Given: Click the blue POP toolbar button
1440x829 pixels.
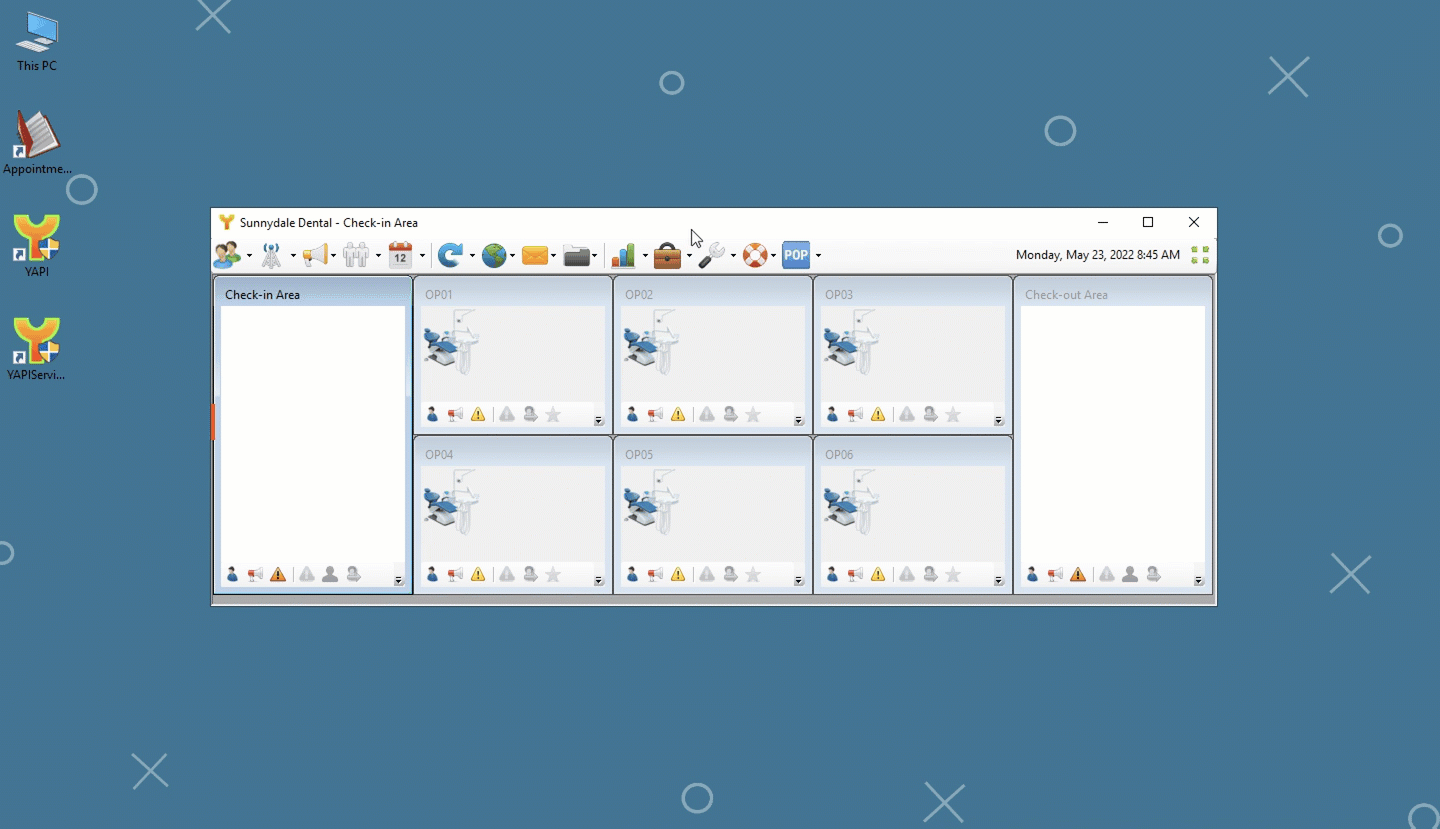Looking at the screenshot, I should tap(796, 255).
